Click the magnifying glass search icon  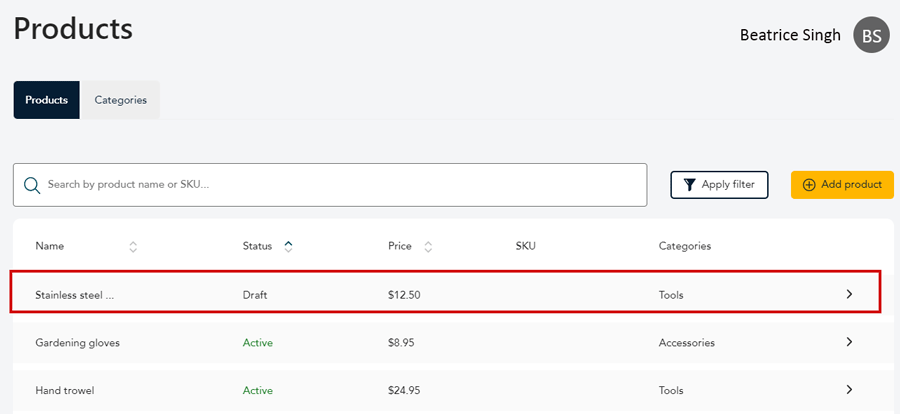[32, 185]
